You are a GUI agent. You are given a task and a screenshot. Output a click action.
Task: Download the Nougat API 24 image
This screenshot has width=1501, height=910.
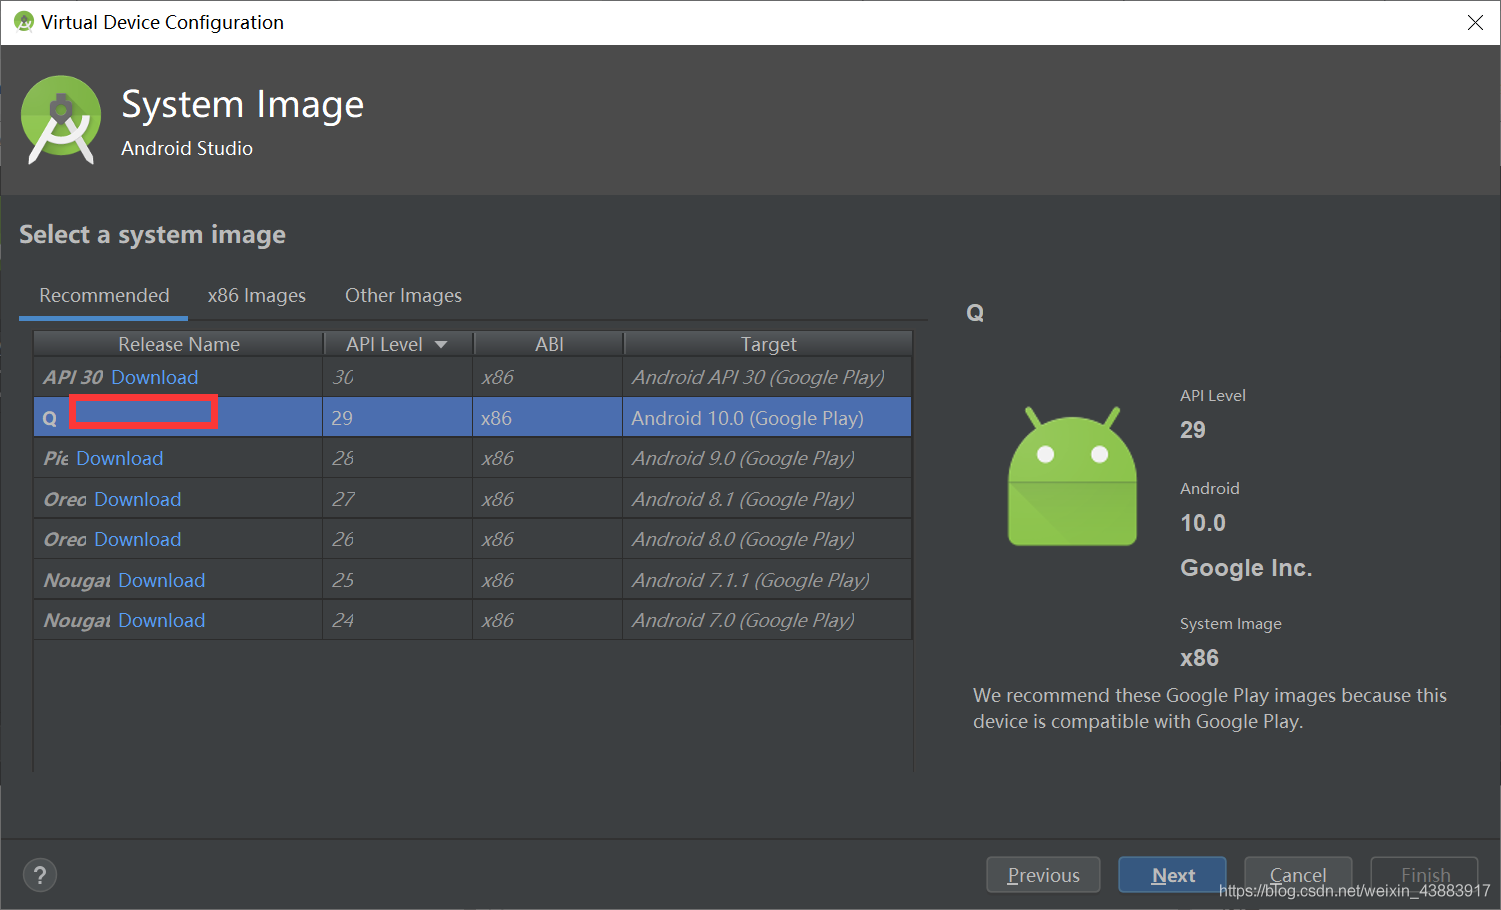(x=162, y=620)
